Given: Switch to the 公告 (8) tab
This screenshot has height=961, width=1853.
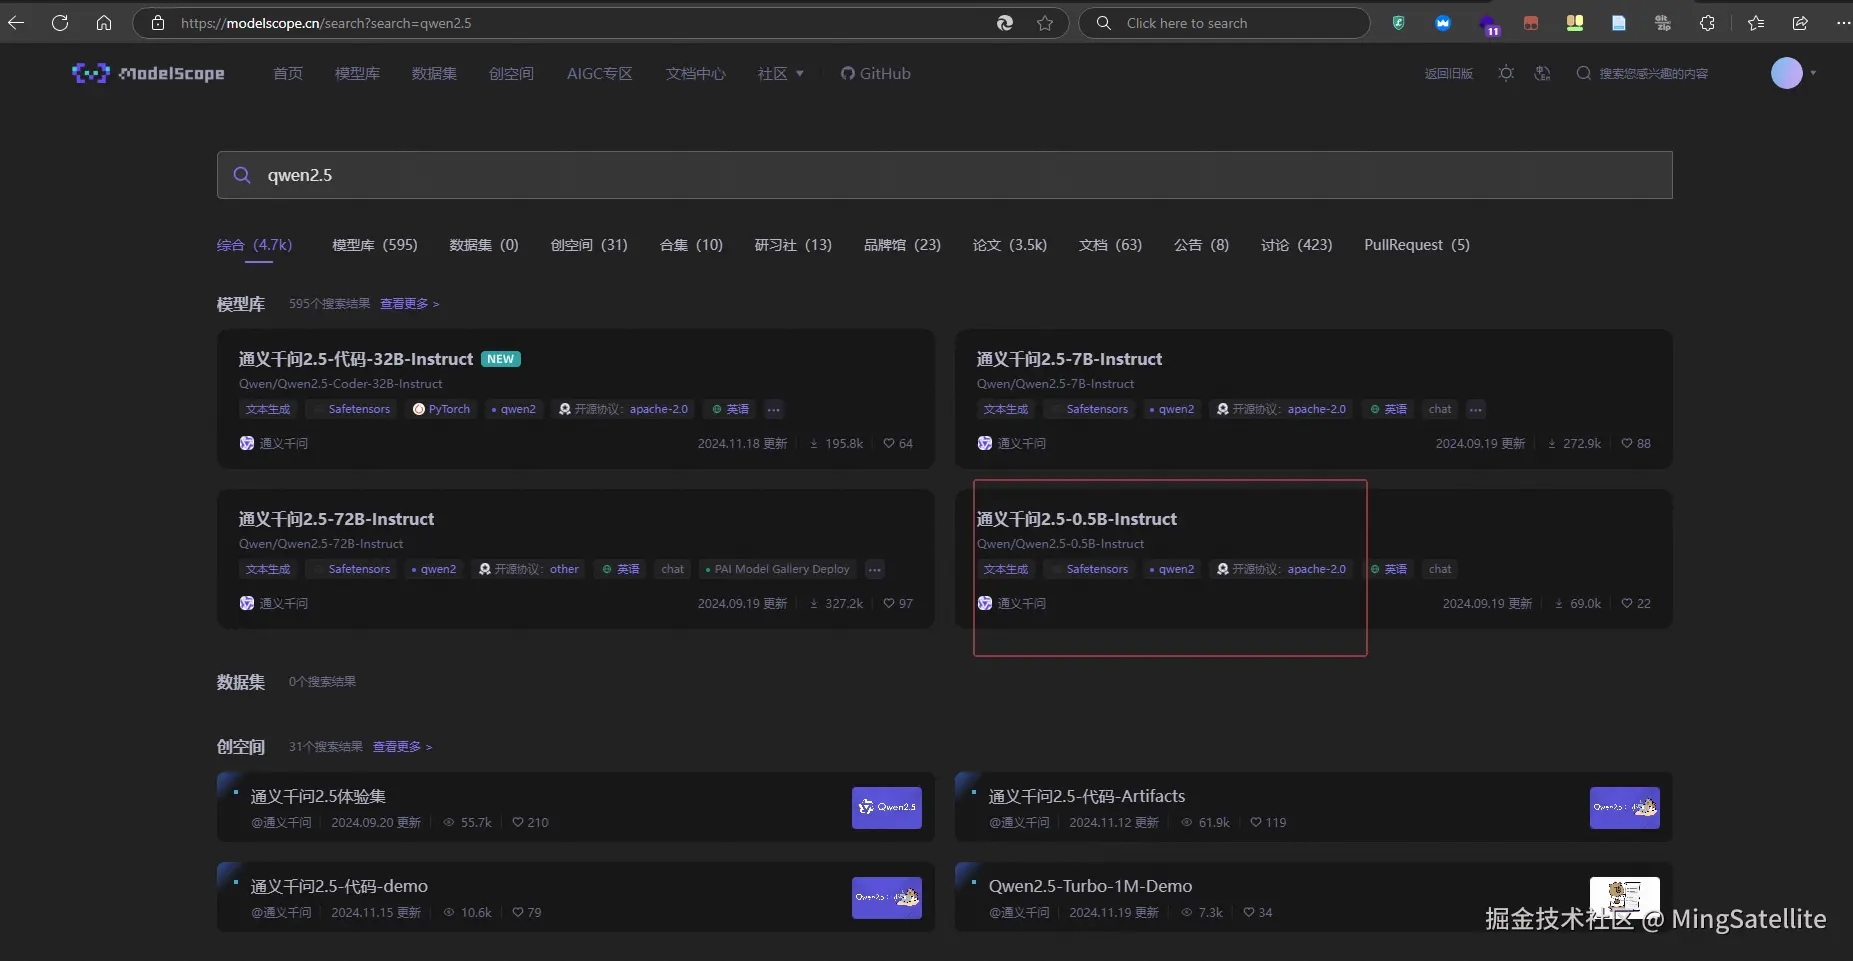Looking at the screenshot, I should pos(1201,245).
